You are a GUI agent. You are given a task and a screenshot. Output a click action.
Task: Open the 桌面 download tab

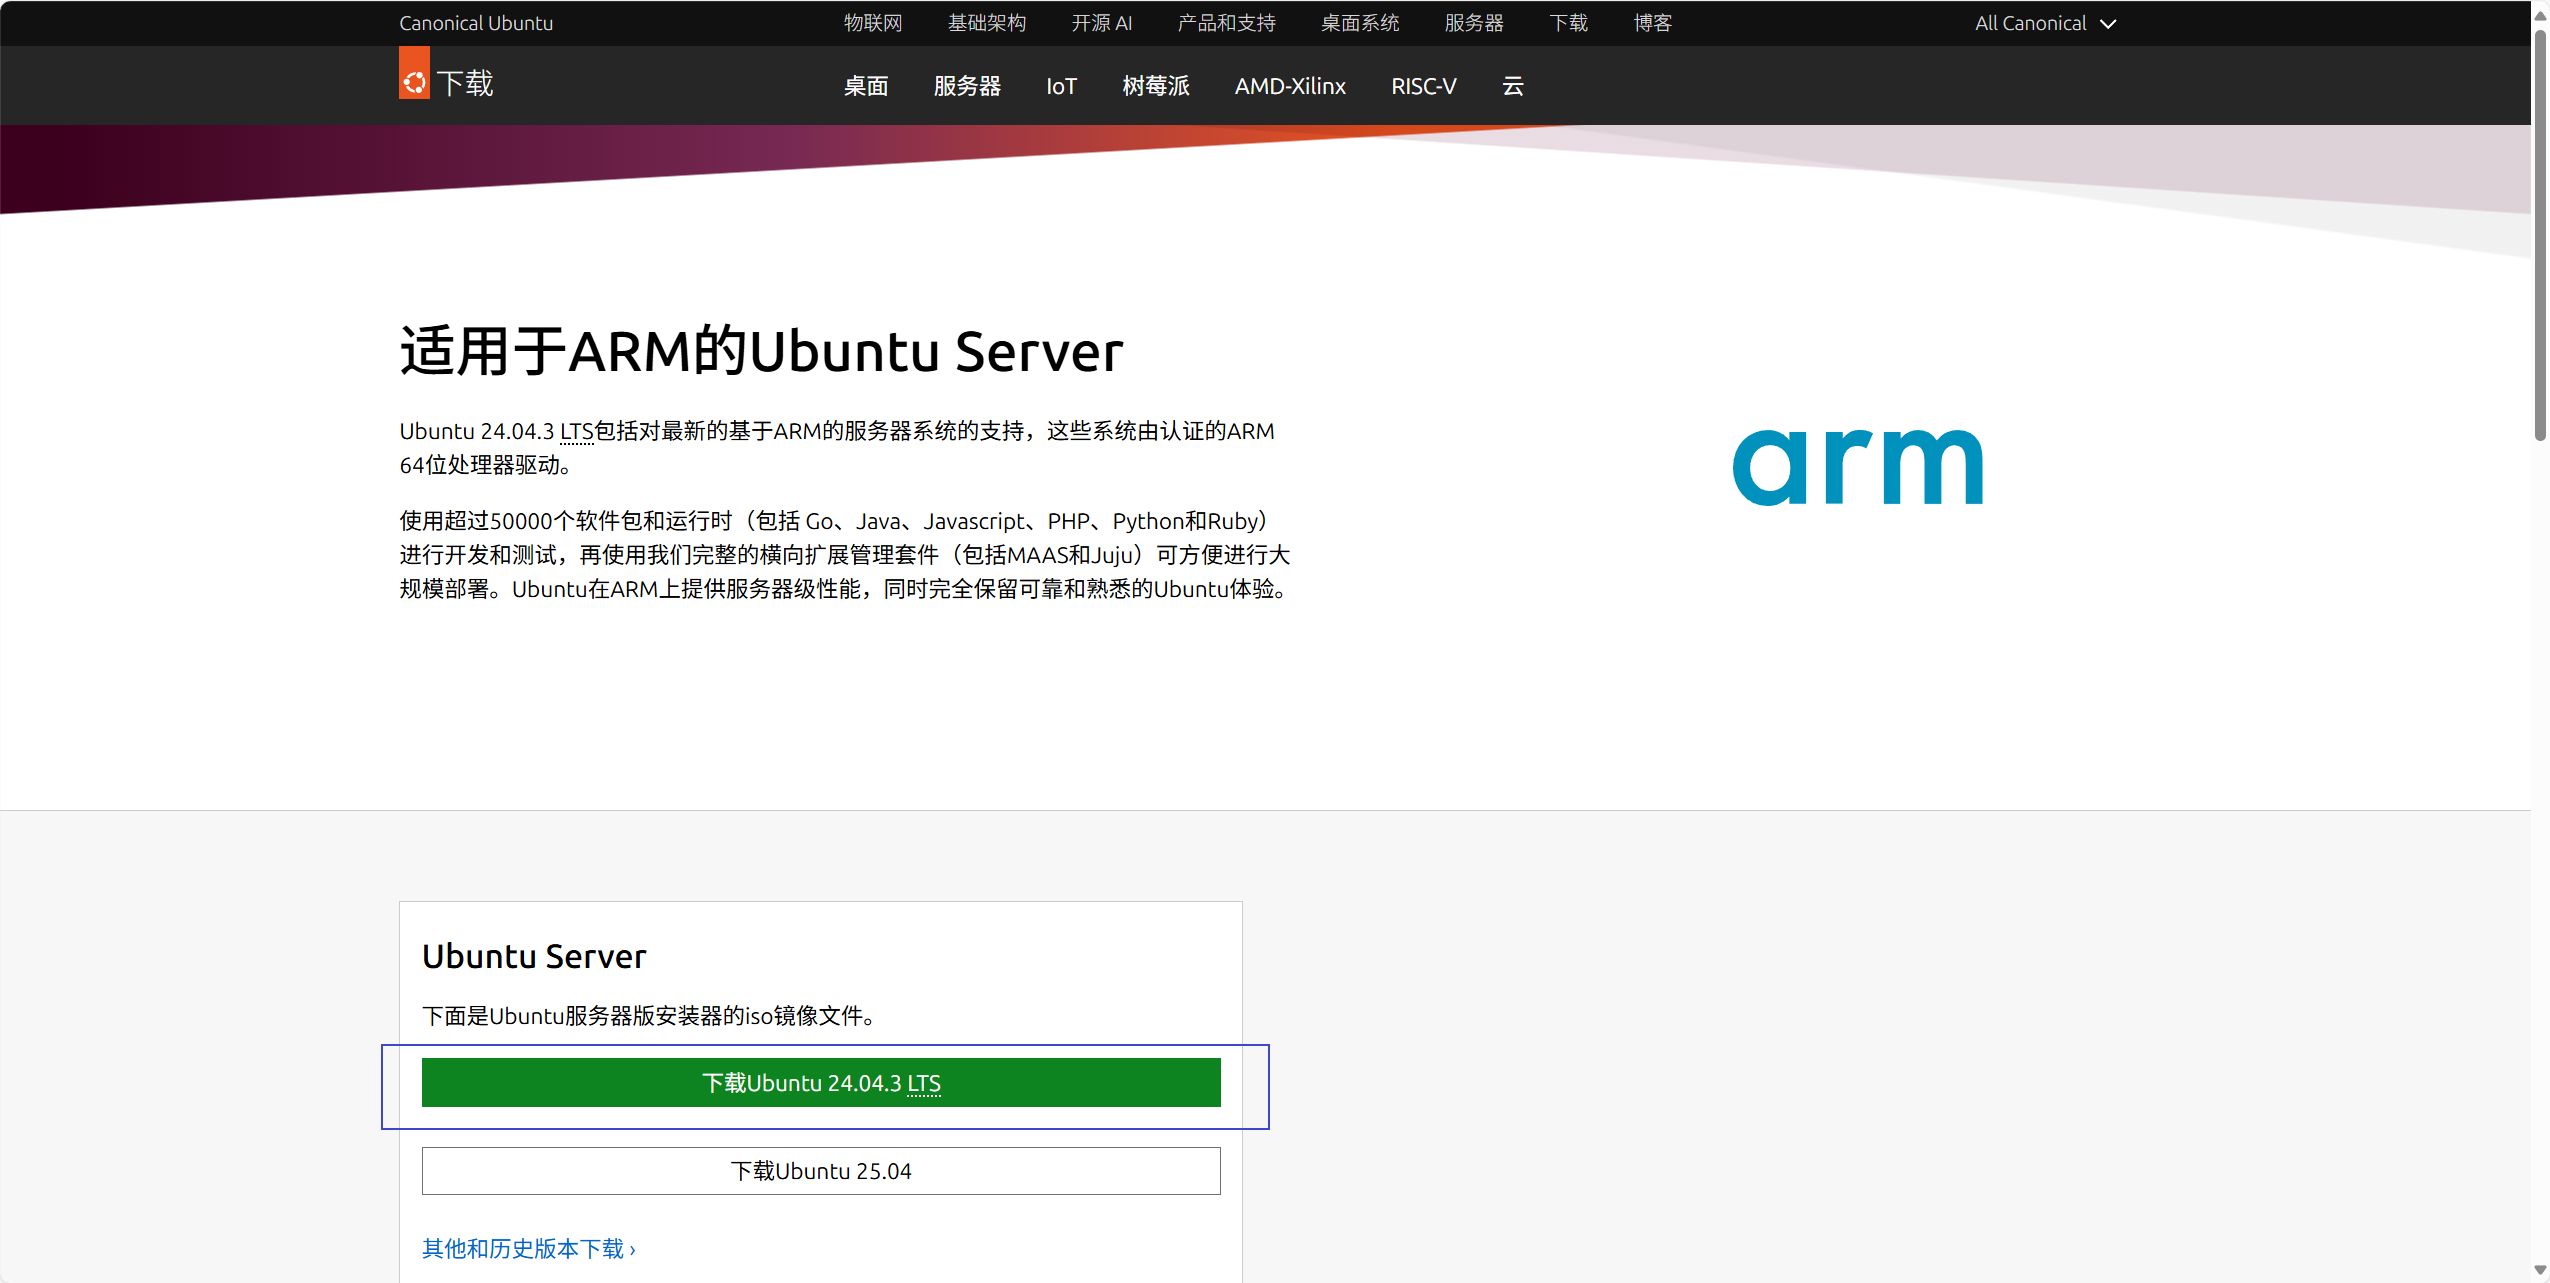pos(865,86)
